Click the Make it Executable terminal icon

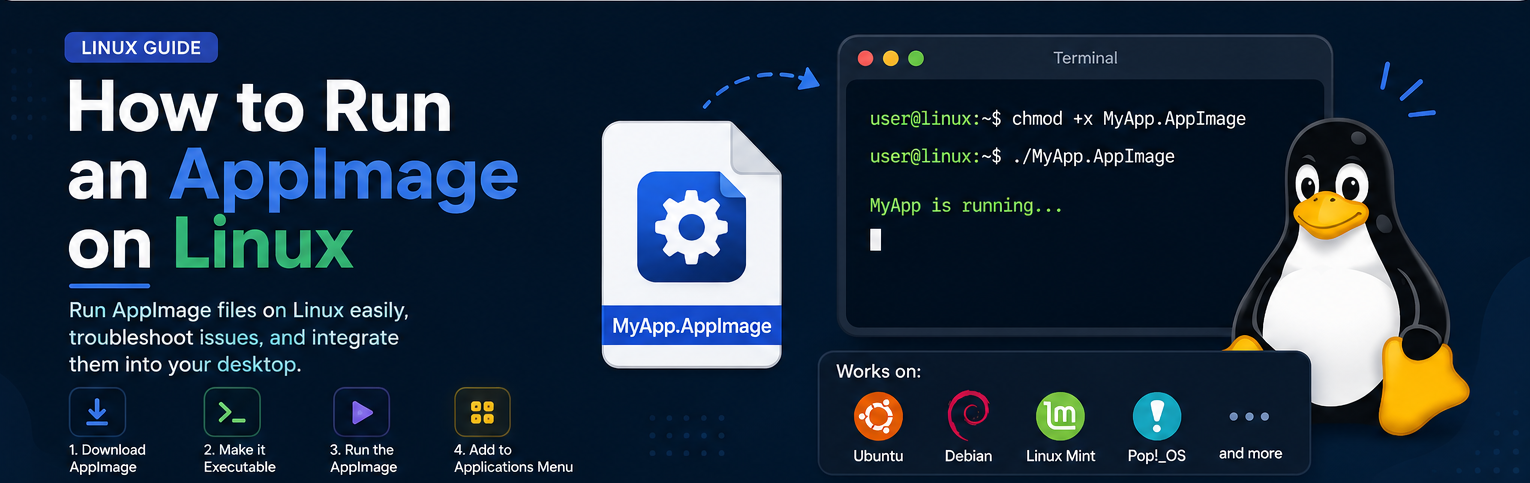(x=232, y=412)
